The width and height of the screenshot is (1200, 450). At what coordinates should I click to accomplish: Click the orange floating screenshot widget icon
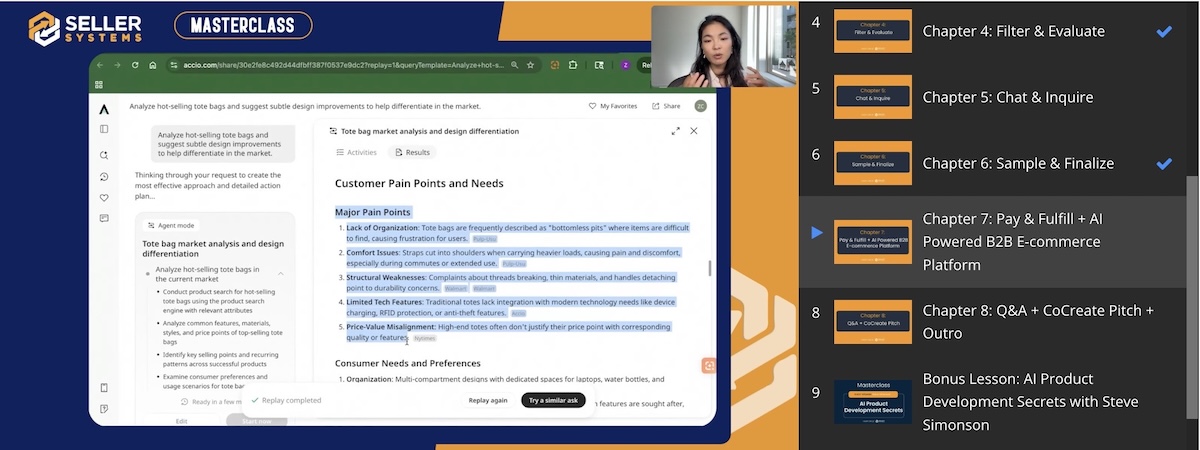click(x=708, y=366)
